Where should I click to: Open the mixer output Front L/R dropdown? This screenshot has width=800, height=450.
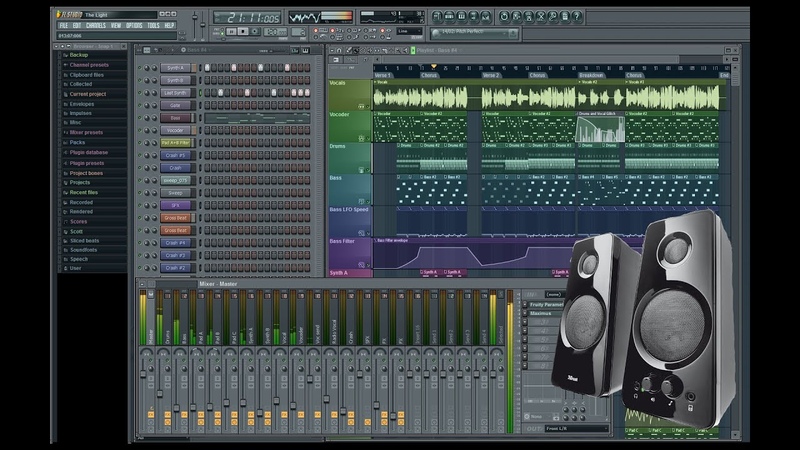(x=578, y=429)
